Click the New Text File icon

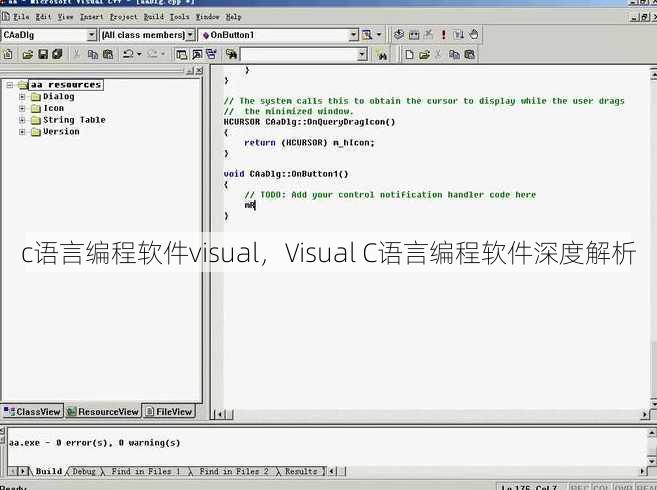tap(8, 54)
